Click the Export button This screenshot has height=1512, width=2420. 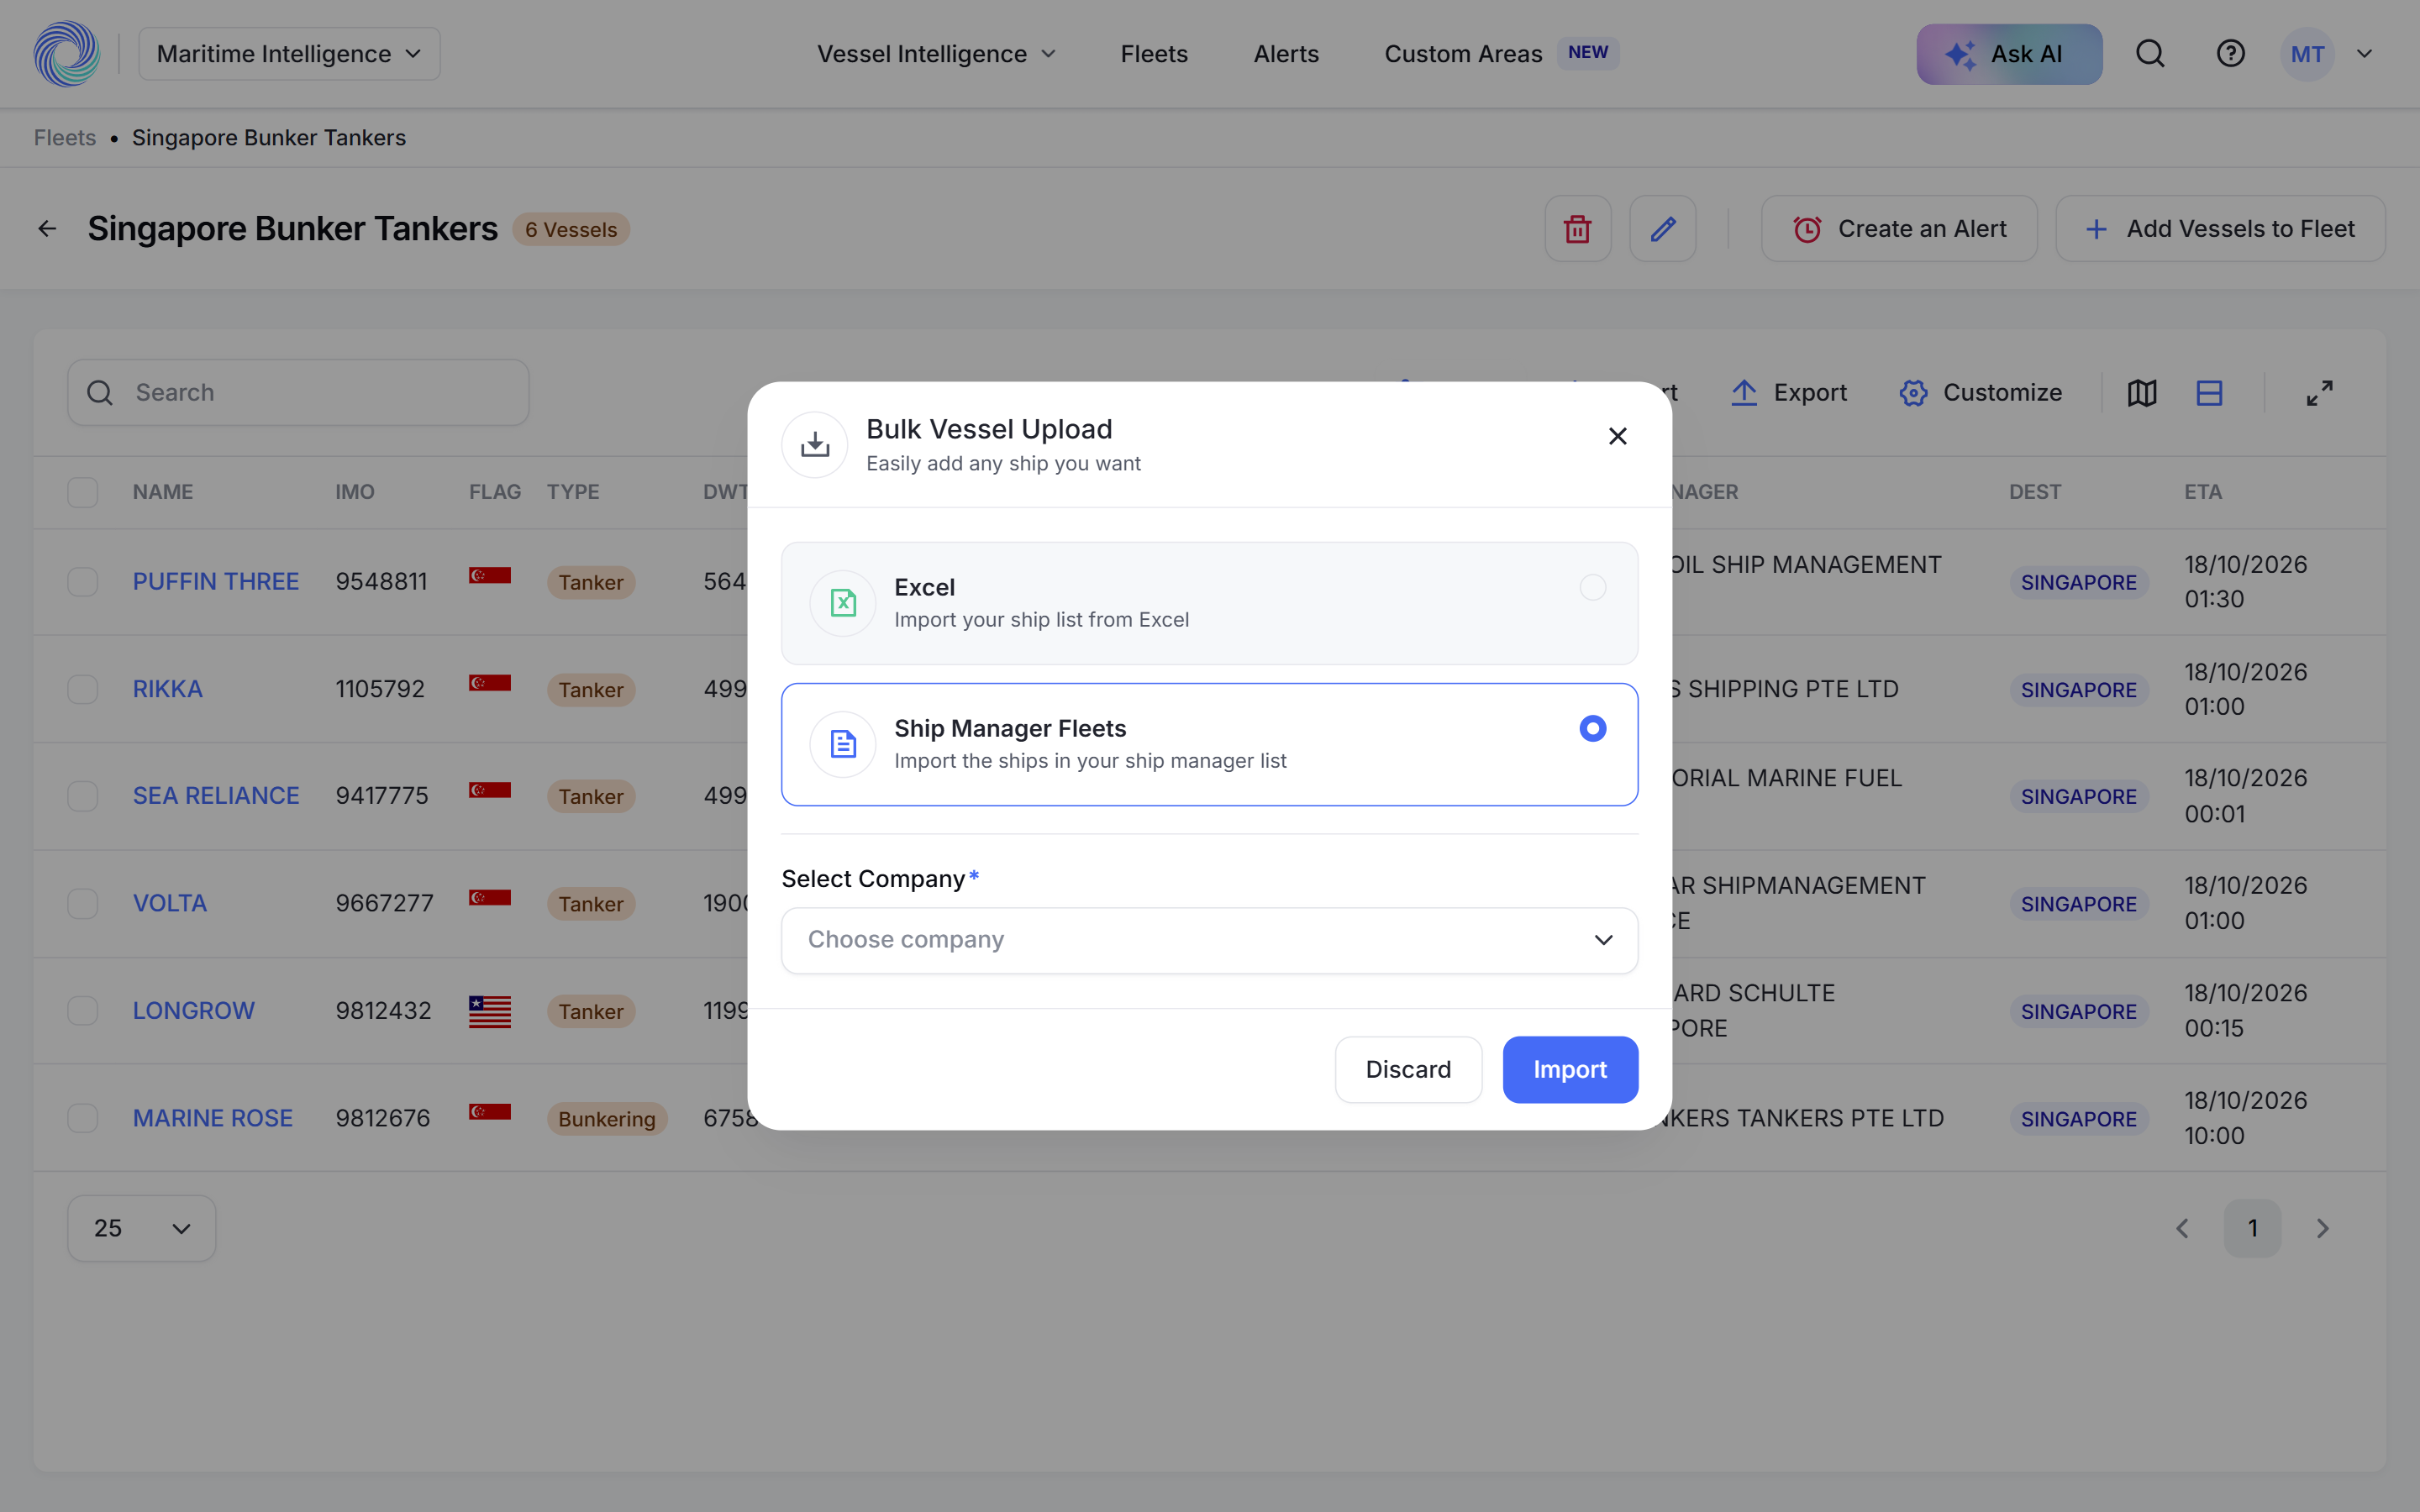click(x=1789, y=393)
